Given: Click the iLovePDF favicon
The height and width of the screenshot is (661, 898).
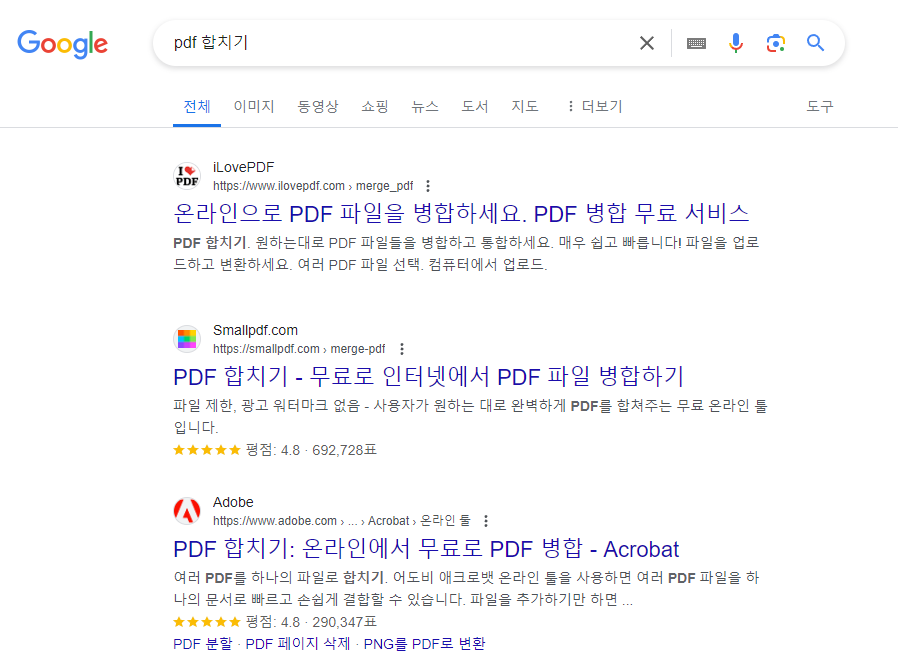Looking at the screenshot, I should click(x=187, y=176).
